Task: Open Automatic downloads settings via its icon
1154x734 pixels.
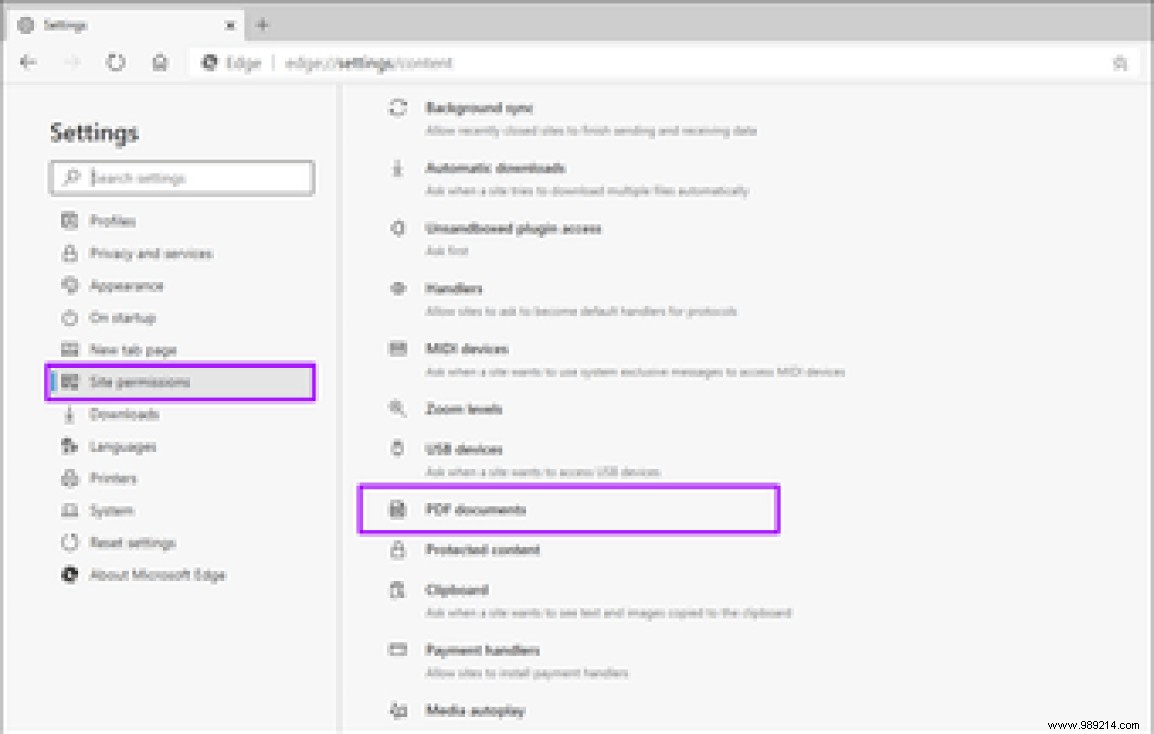Action: [x=396, y=168]
